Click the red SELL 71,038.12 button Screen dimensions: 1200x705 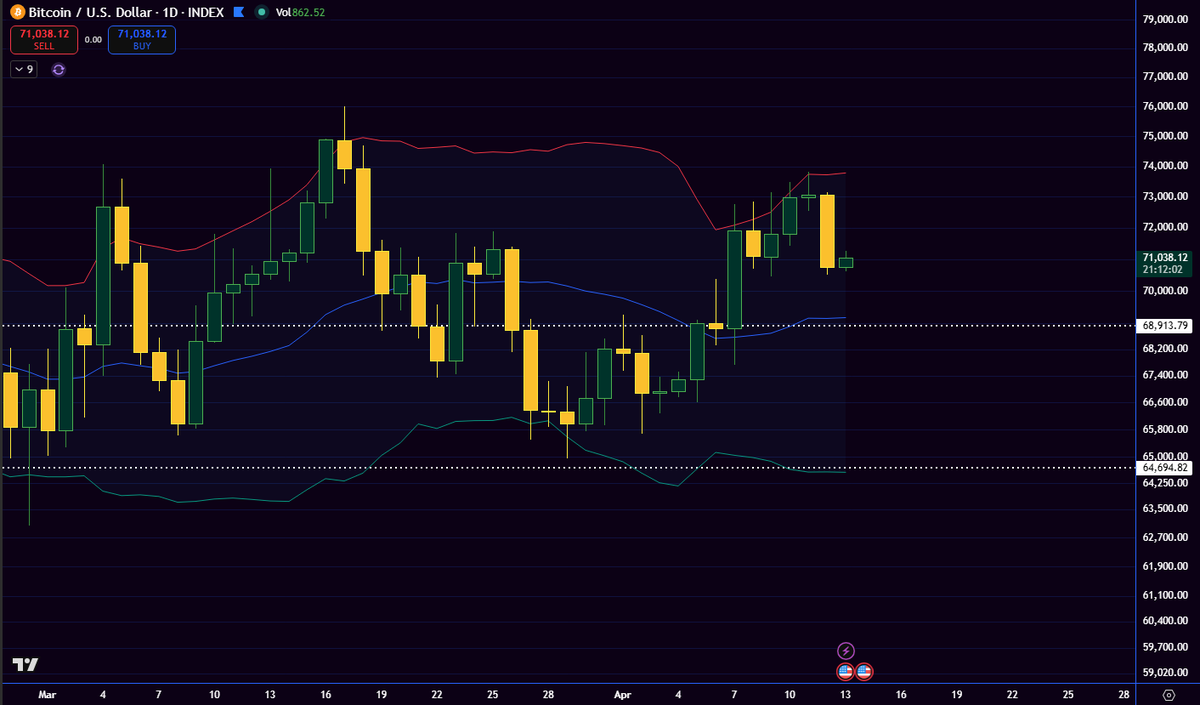click(42, 40)
